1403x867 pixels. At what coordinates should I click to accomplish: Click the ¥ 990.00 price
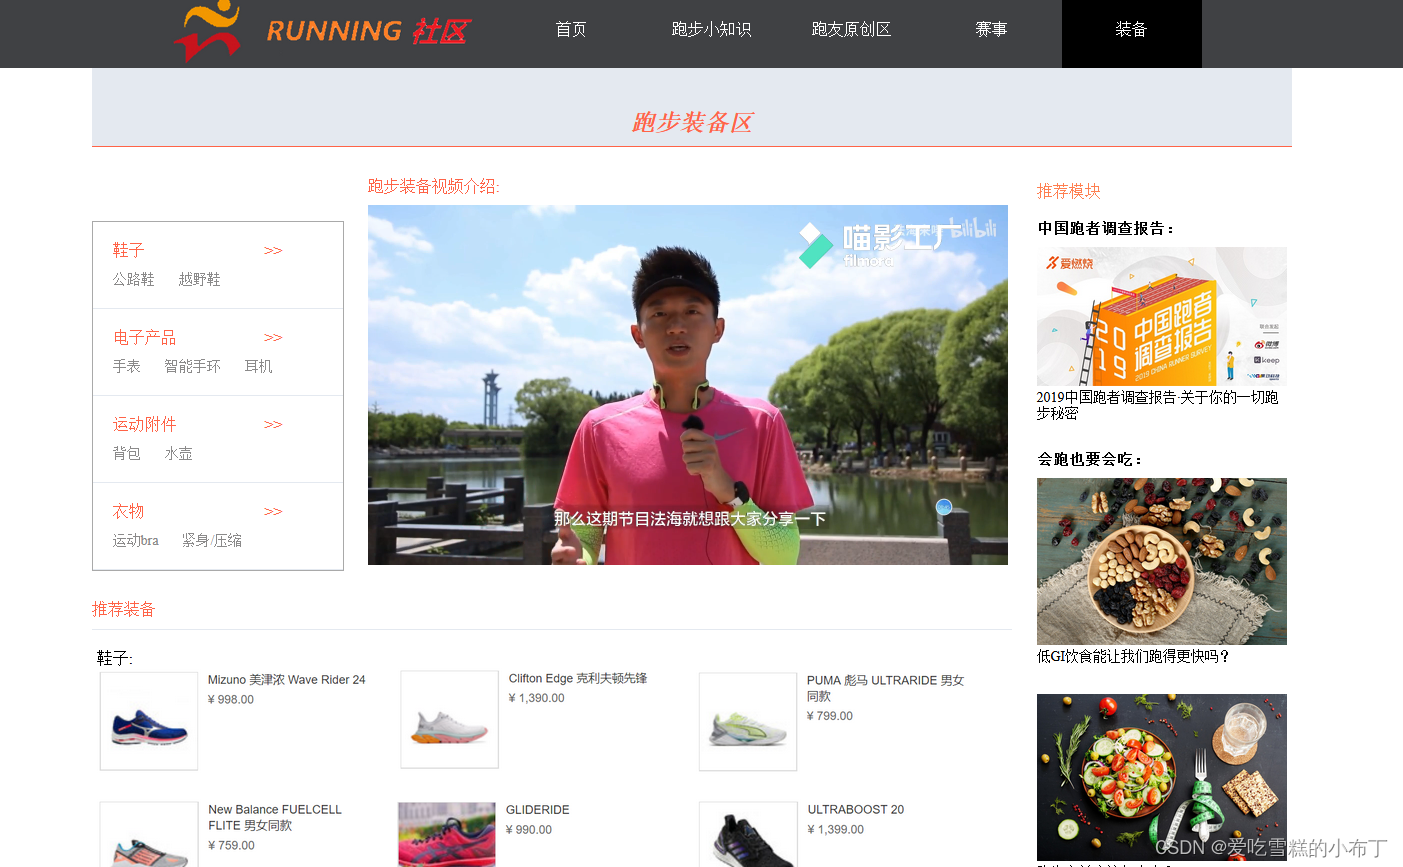click(529, 830)
